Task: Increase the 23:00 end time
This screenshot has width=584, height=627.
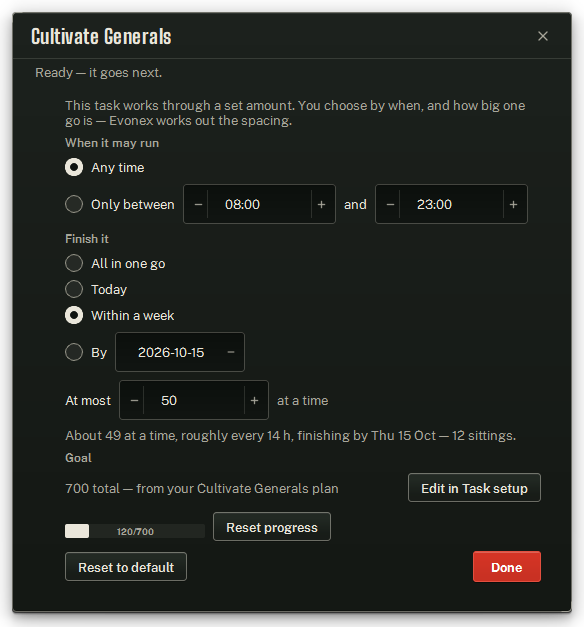Action: (x=513, y=204)
